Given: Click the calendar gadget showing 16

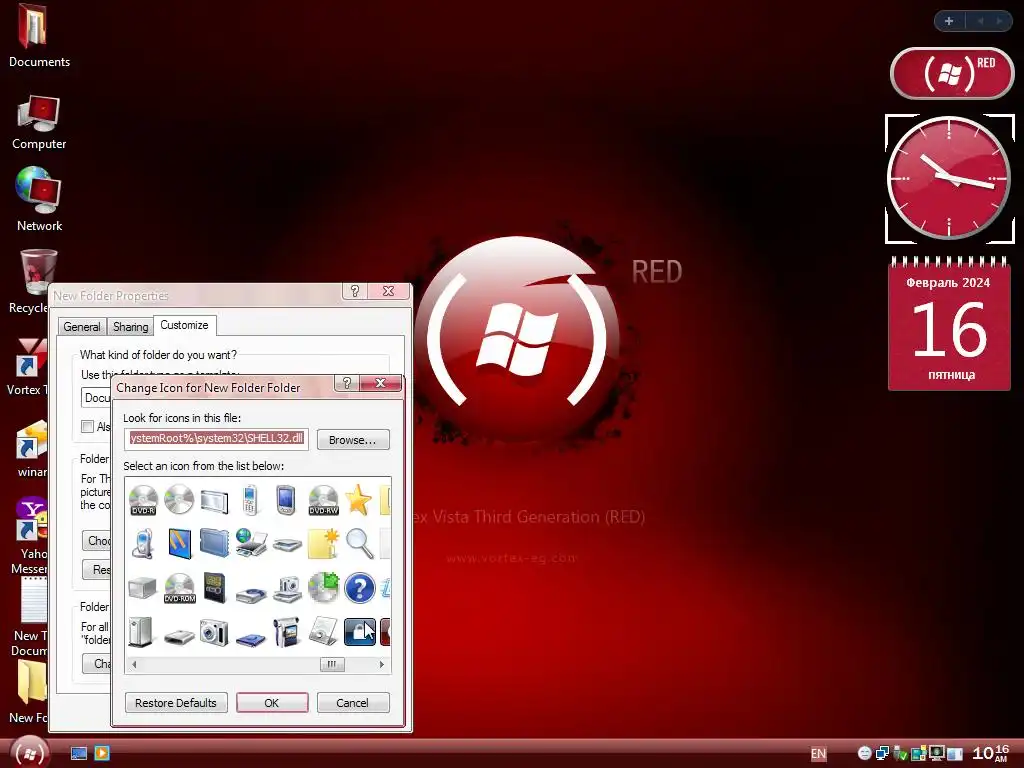Looking at the screenshot, I should pos(949,325).
